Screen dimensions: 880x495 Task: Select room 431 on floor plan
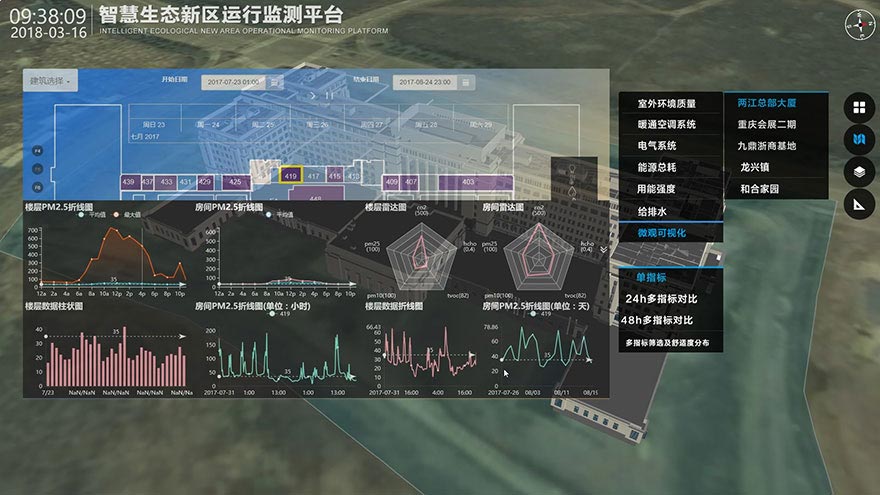point(185,182)
